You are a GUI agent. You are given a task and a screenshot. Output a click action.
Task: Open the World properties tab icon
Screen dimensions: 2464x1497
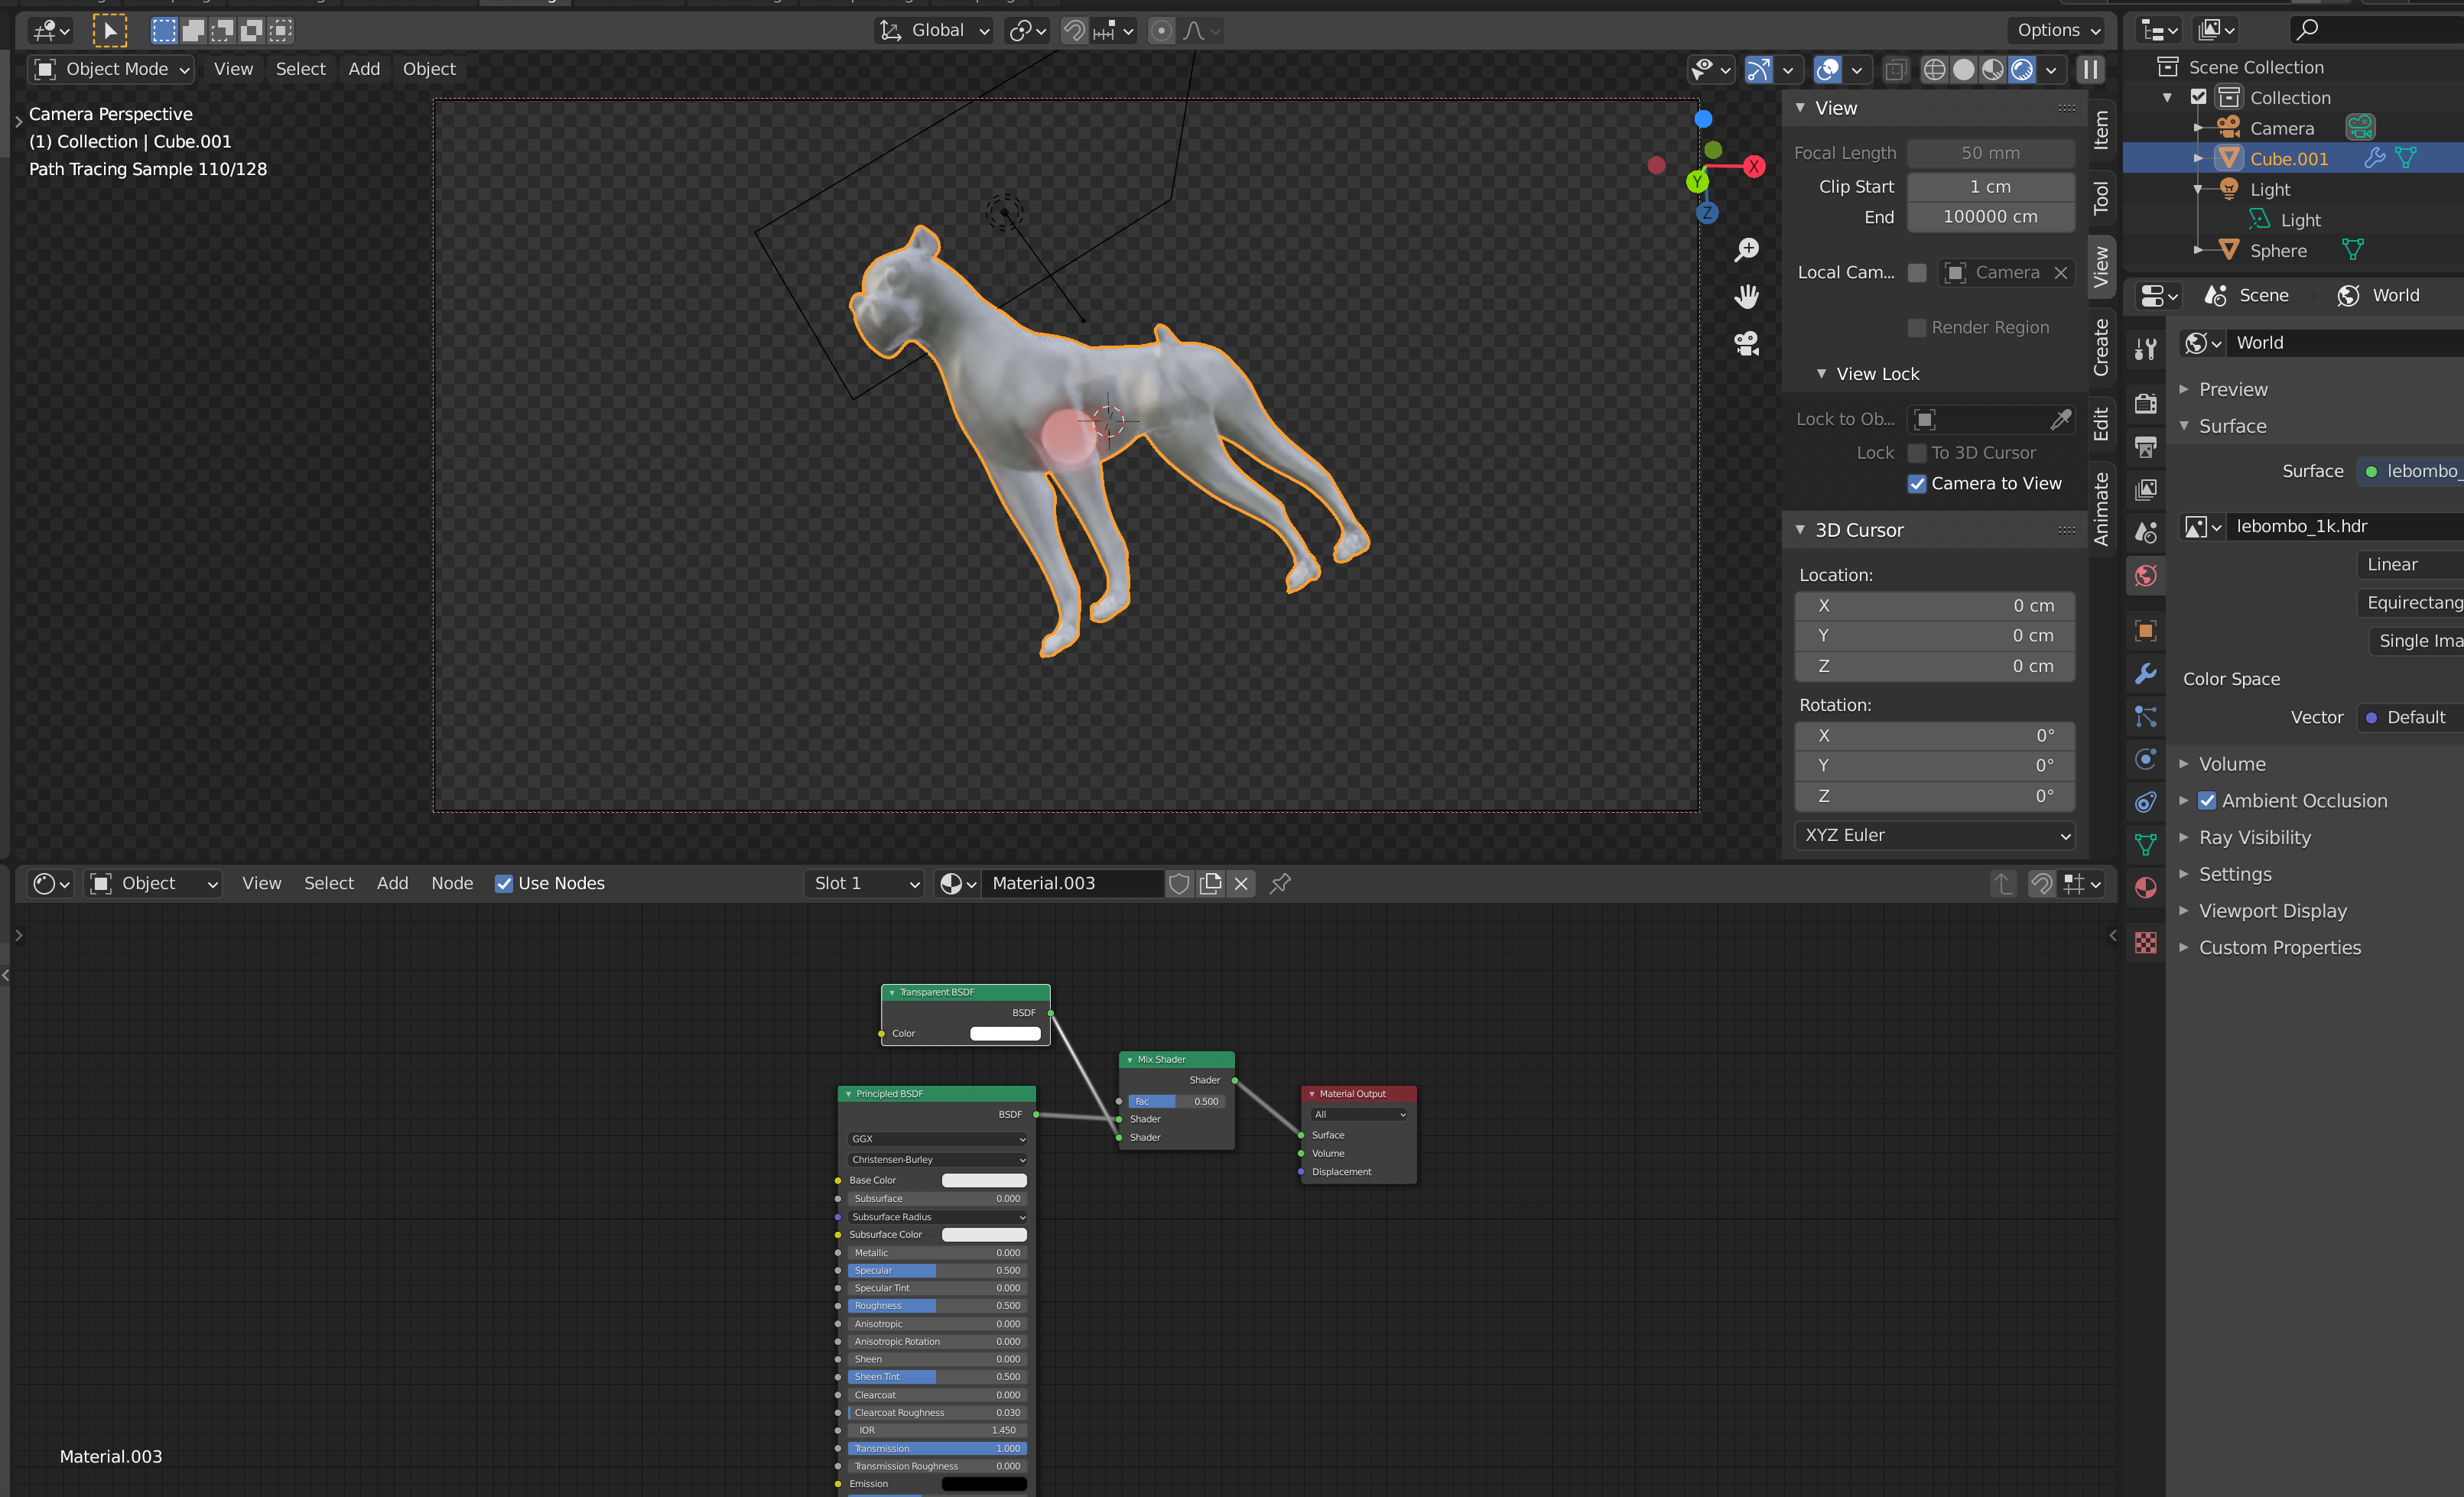pos(2145,576)
